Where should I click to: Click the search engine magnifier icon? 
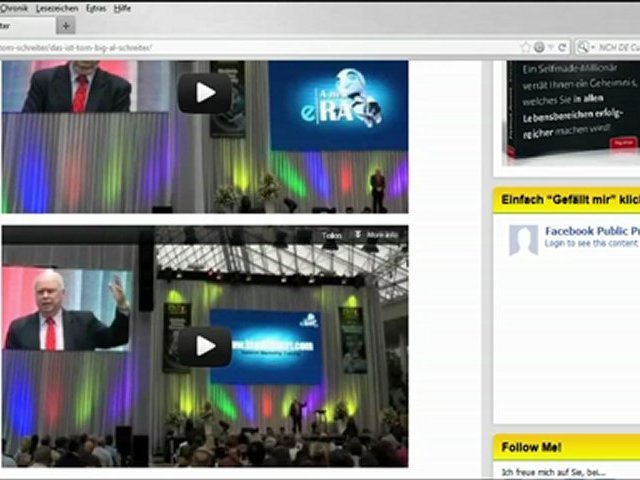click(x=584, y=47)
